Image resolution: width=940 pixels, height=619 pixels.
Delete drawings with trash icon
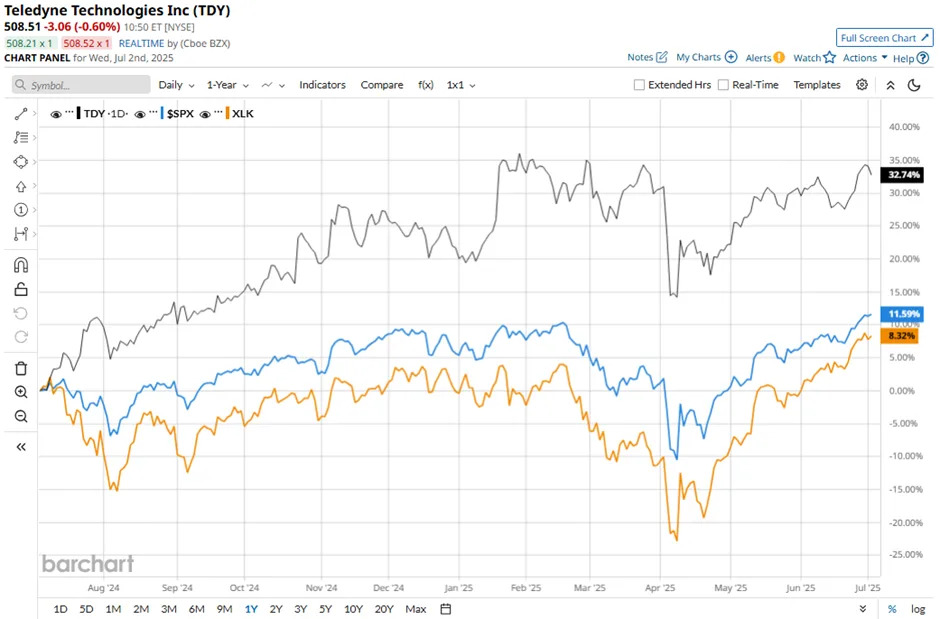[x=21, y=368]
